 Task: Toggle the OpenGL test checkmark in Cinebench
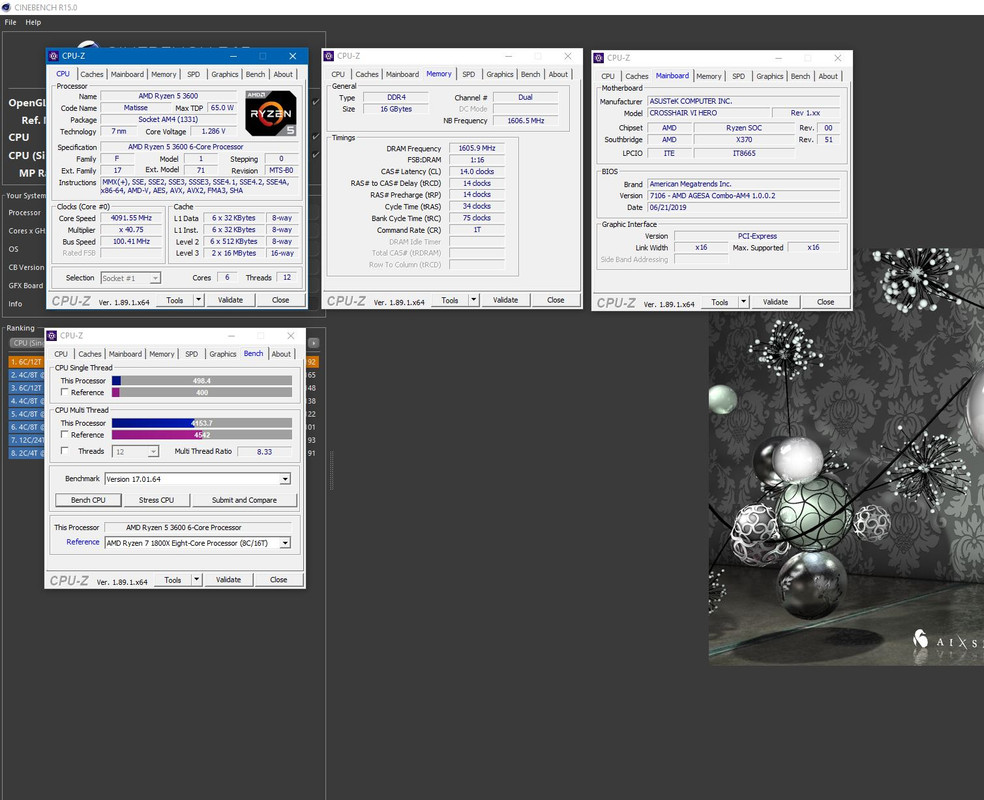point(316,102)
